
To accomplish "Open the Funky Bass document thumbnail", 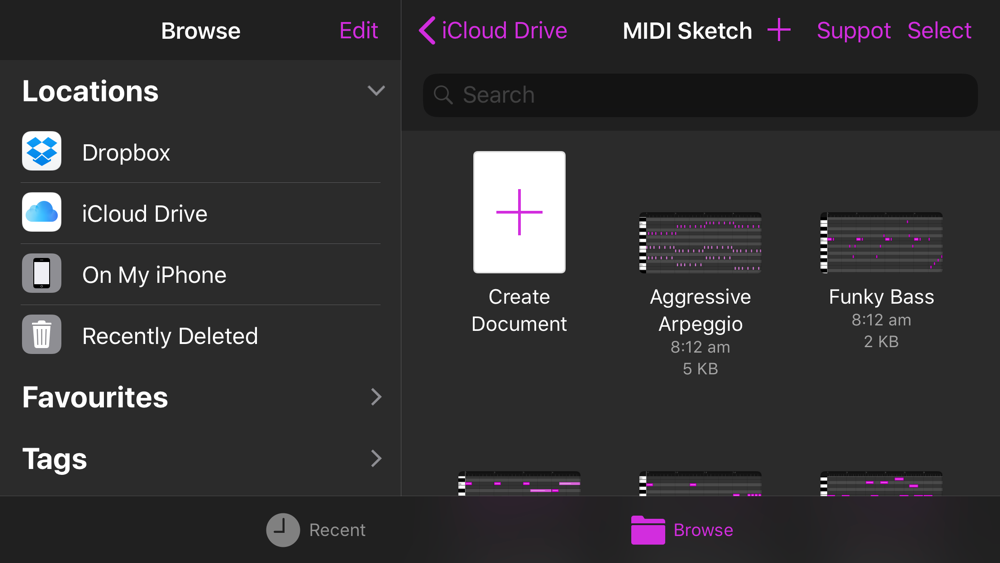I will 881,243.
